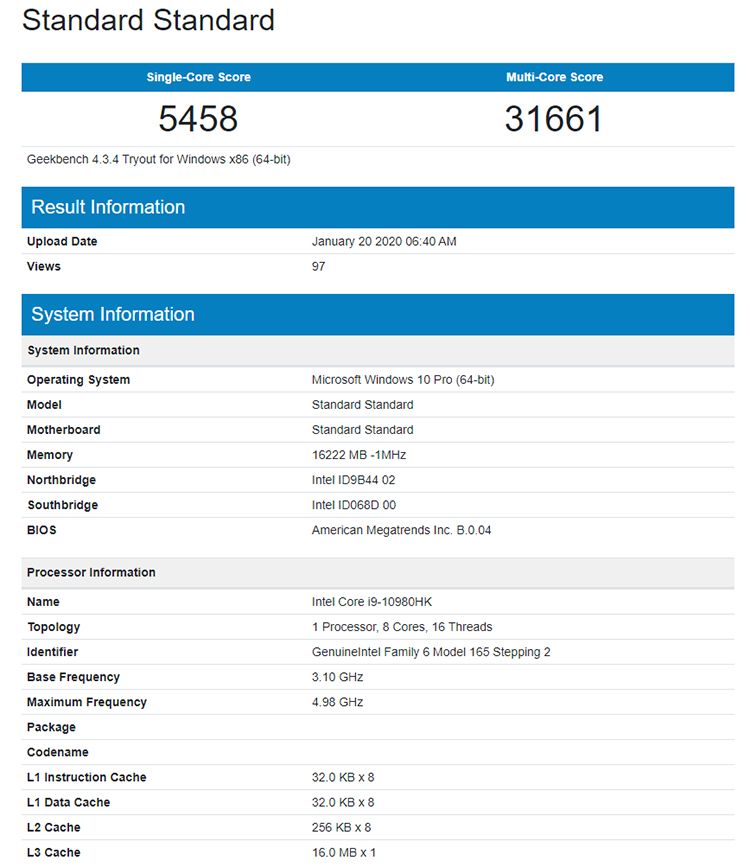Click the Views count 97
Screen dimensions: 750x867
click(318, 267)
